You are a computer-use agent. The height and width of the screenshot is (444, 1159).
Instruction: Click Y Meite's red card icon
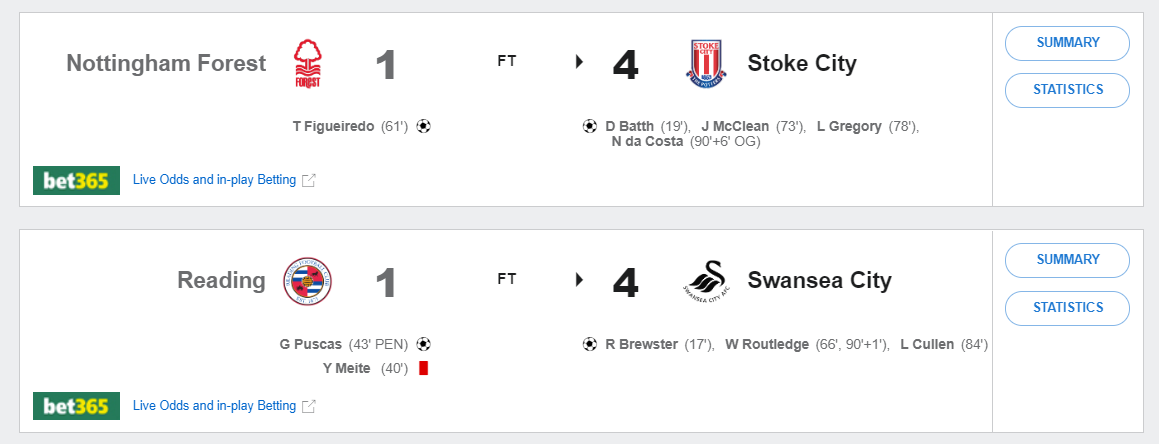click(x=423, y=369)
